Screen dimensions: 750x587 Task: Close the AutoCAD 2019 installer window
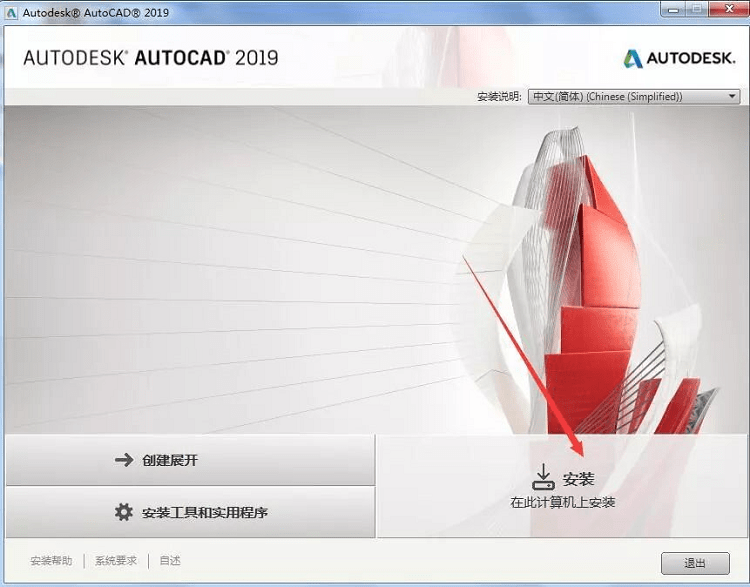click(728, 9)
